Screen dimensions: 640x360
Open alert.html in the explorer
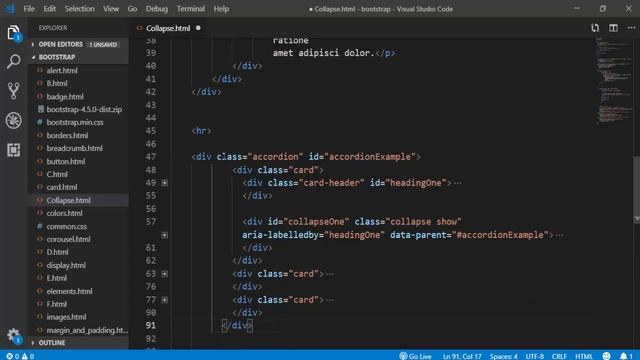pos(78,70)
